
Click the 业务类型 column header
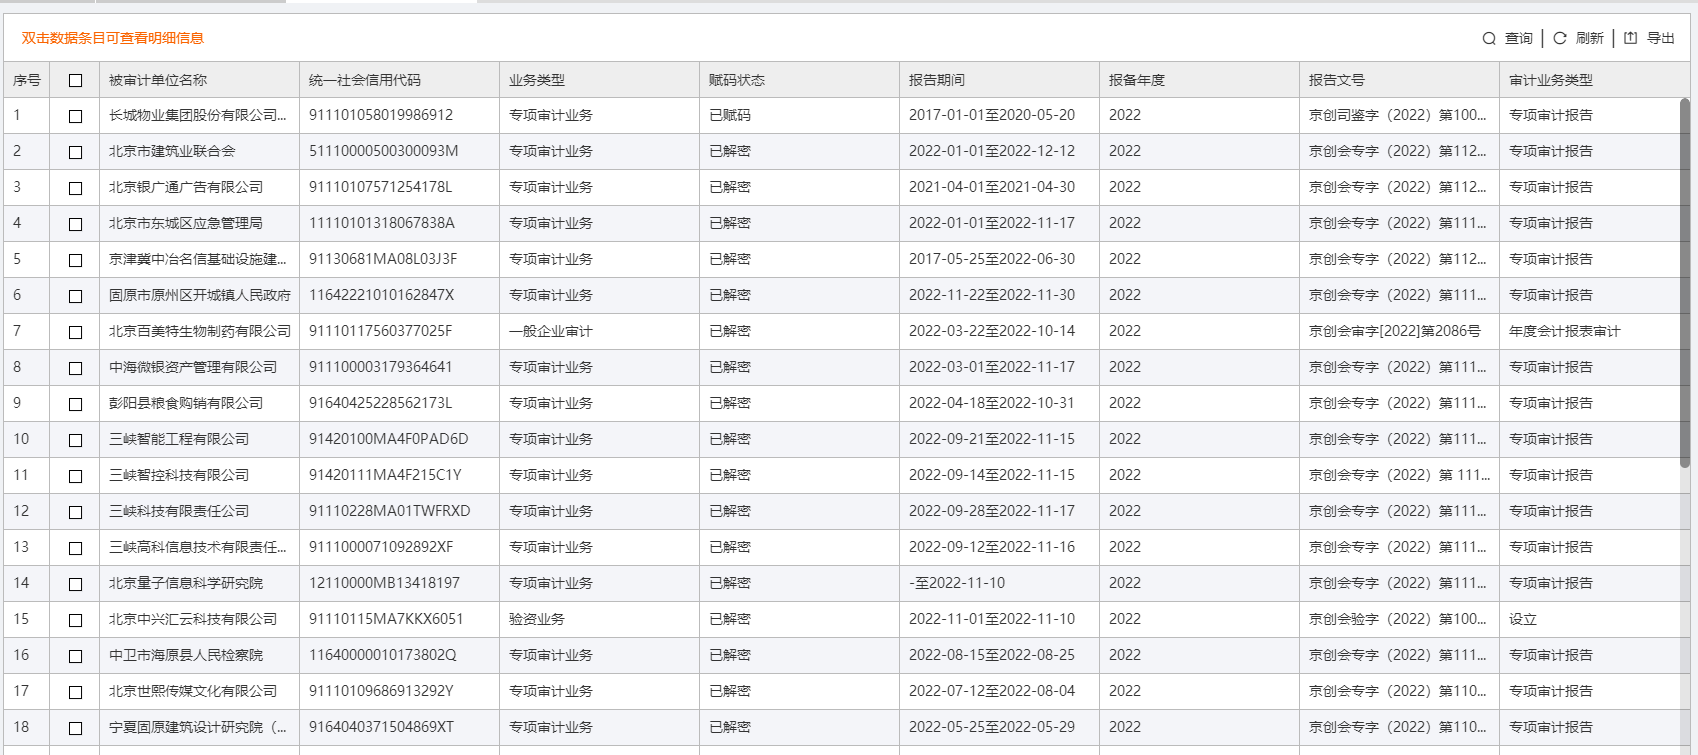[537, 80]
